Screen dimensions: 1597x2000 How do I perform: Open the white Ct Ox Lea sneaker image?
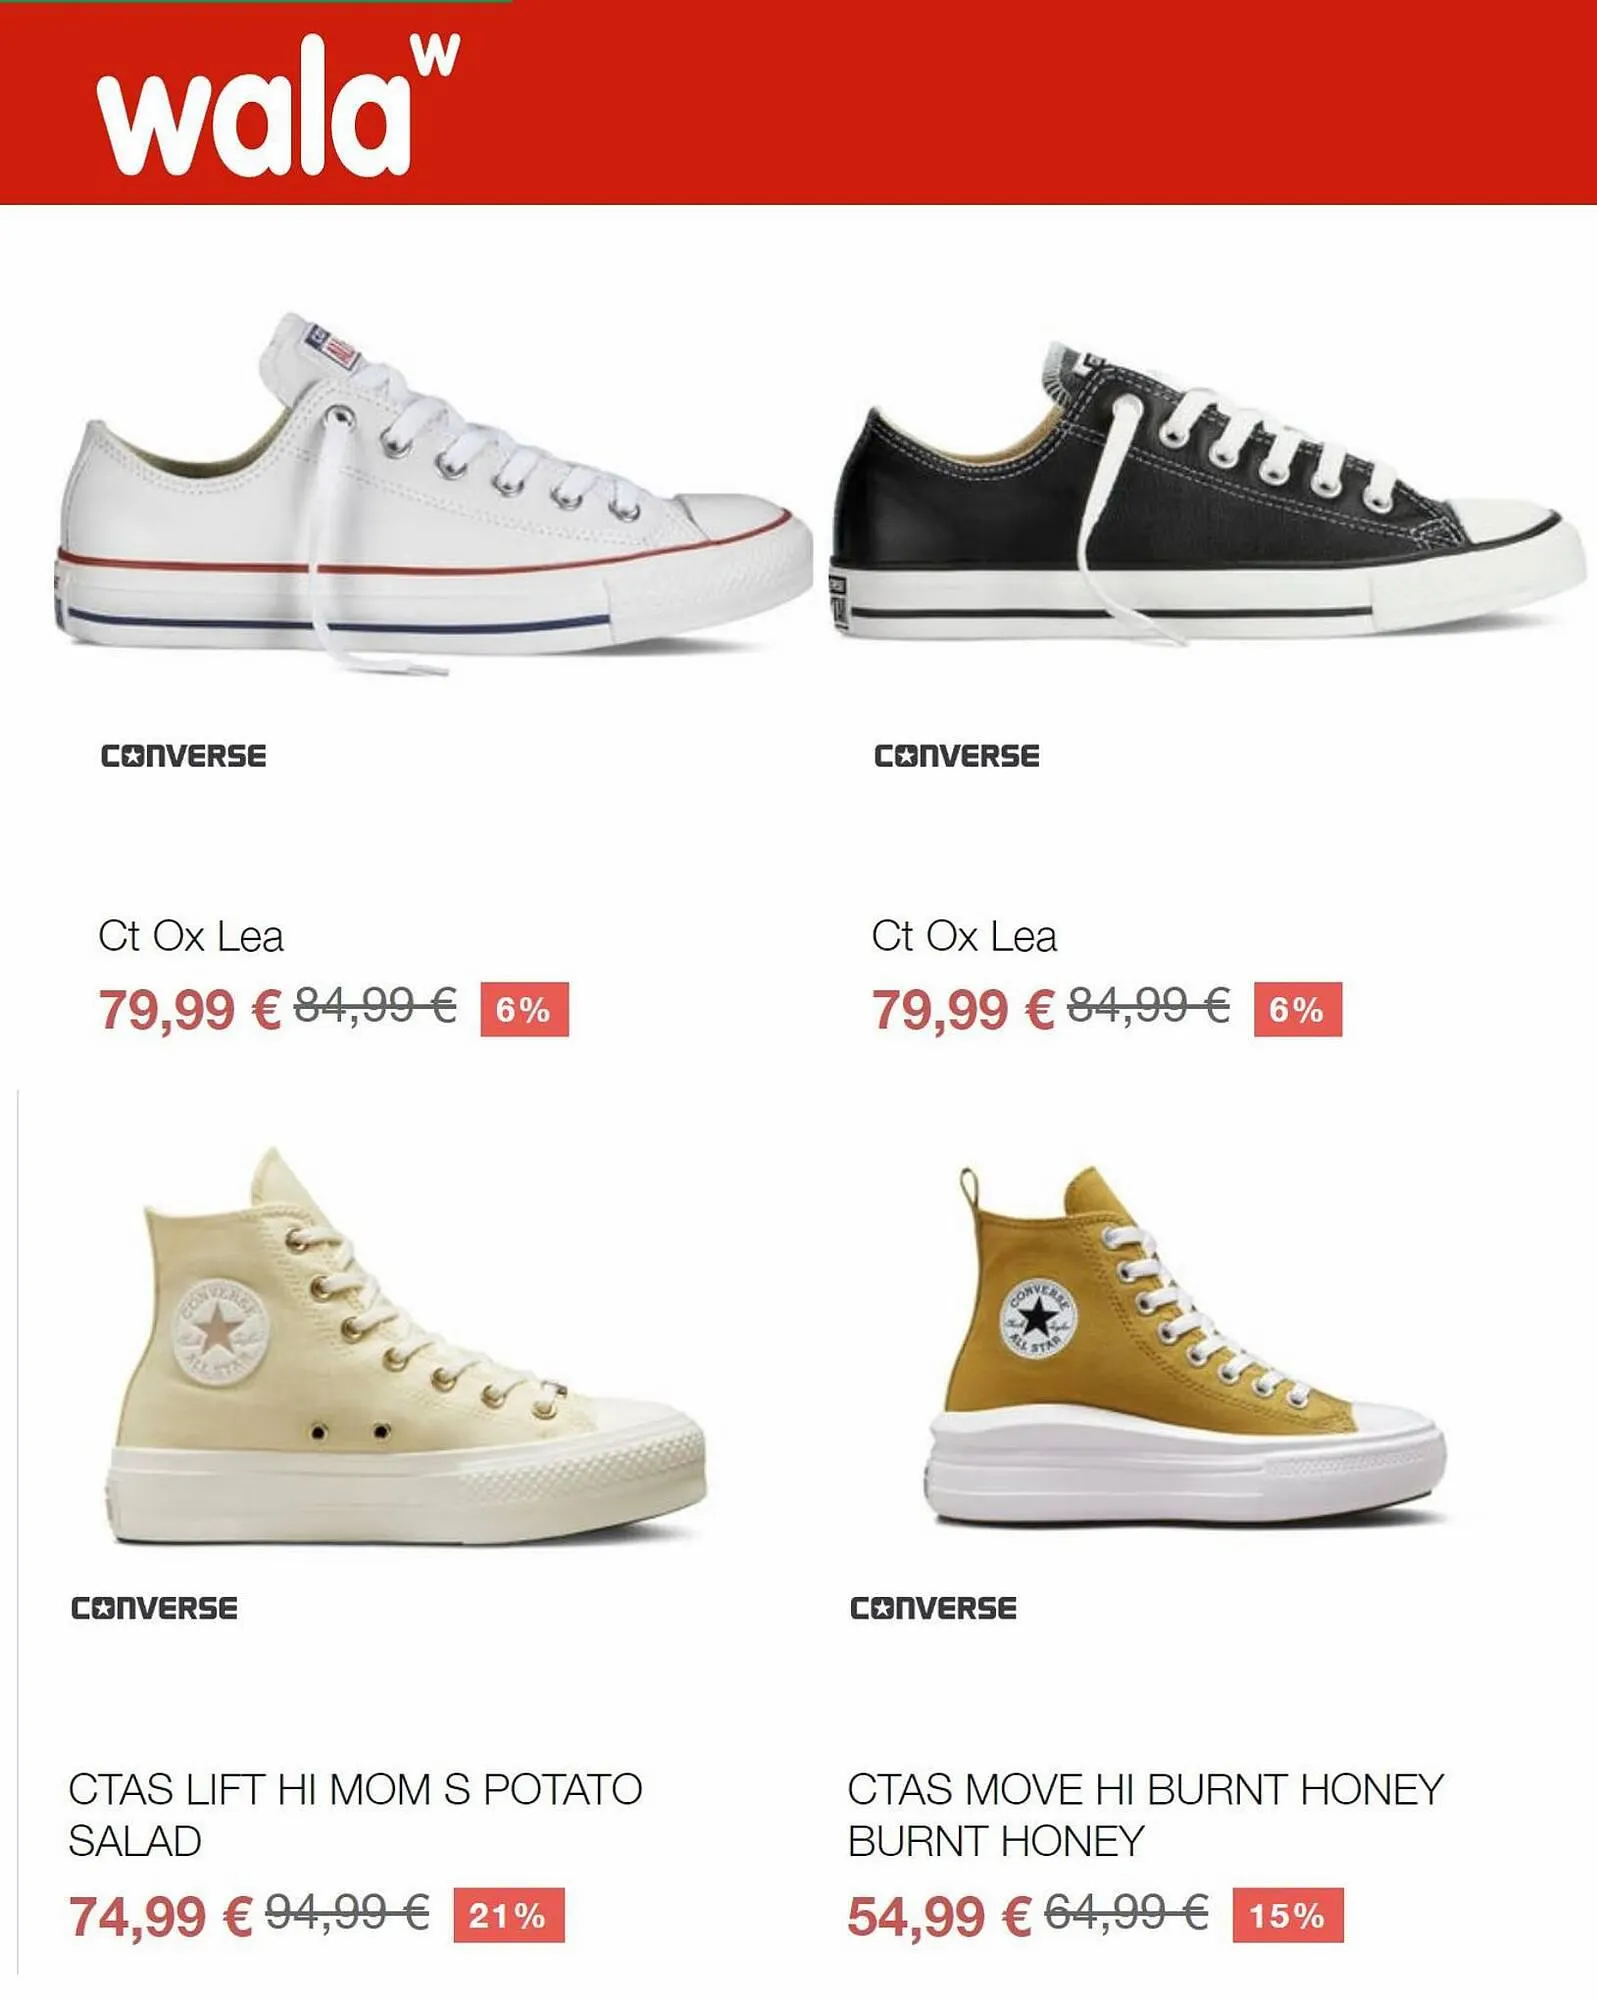(432, 494)
